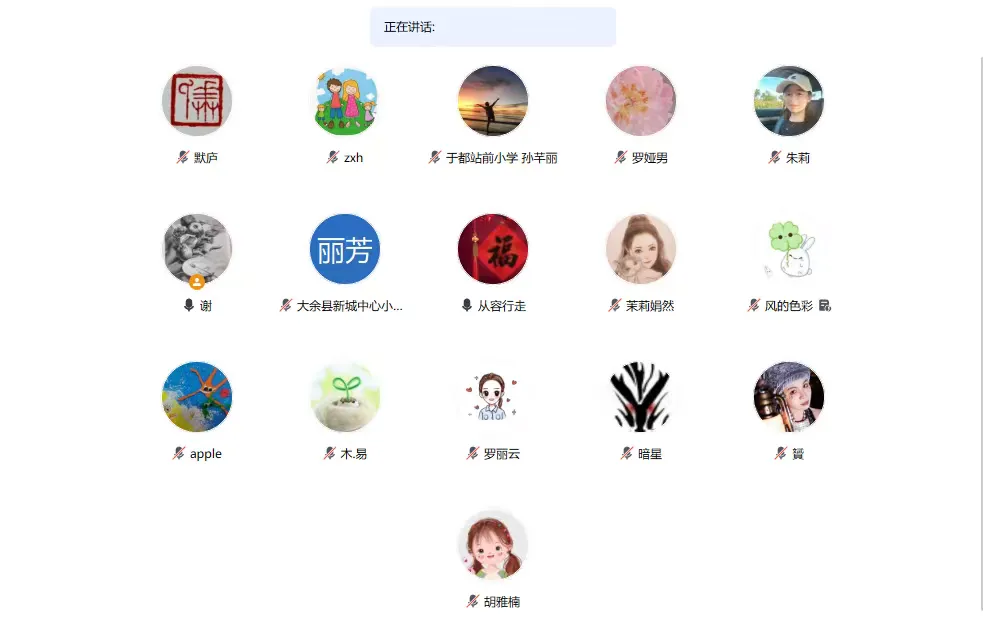Click the active microphone icon beside 谢

click(189, 305)
